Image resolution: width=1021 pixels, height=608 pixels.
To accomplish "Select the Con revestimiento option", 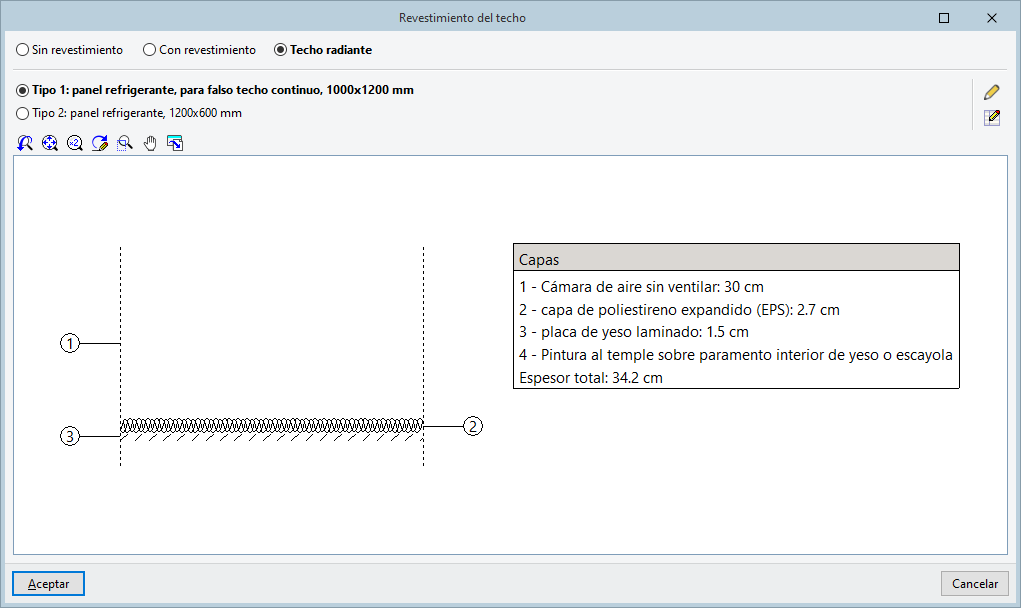I will click(200, 50).
